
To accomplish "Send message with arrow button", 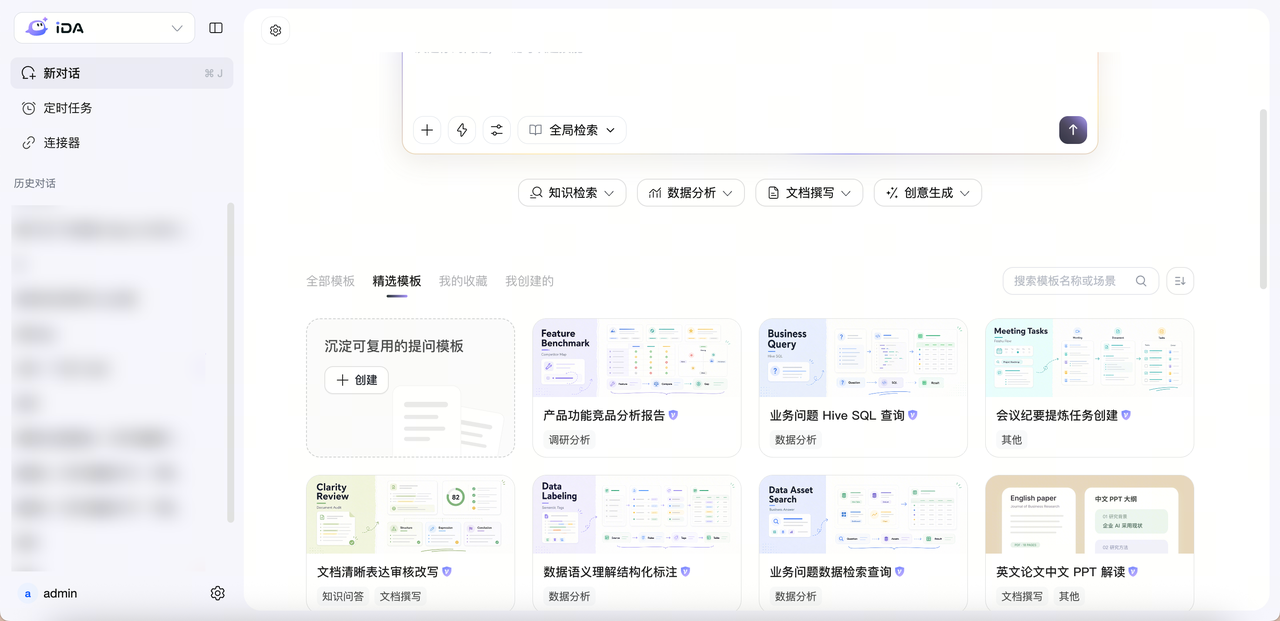I will (x=1073, y=130).
